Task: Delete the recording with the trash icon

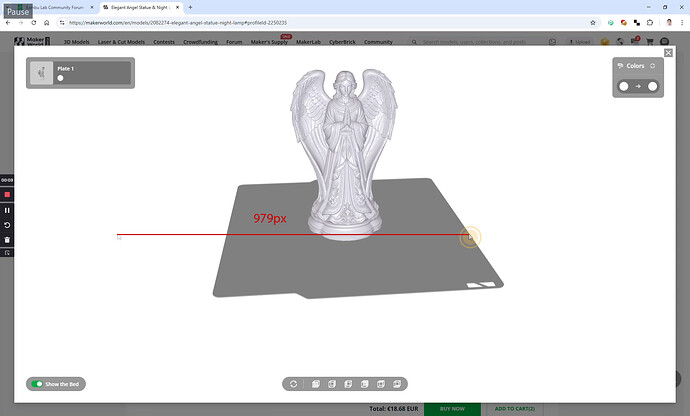Action: pos(7,240)
